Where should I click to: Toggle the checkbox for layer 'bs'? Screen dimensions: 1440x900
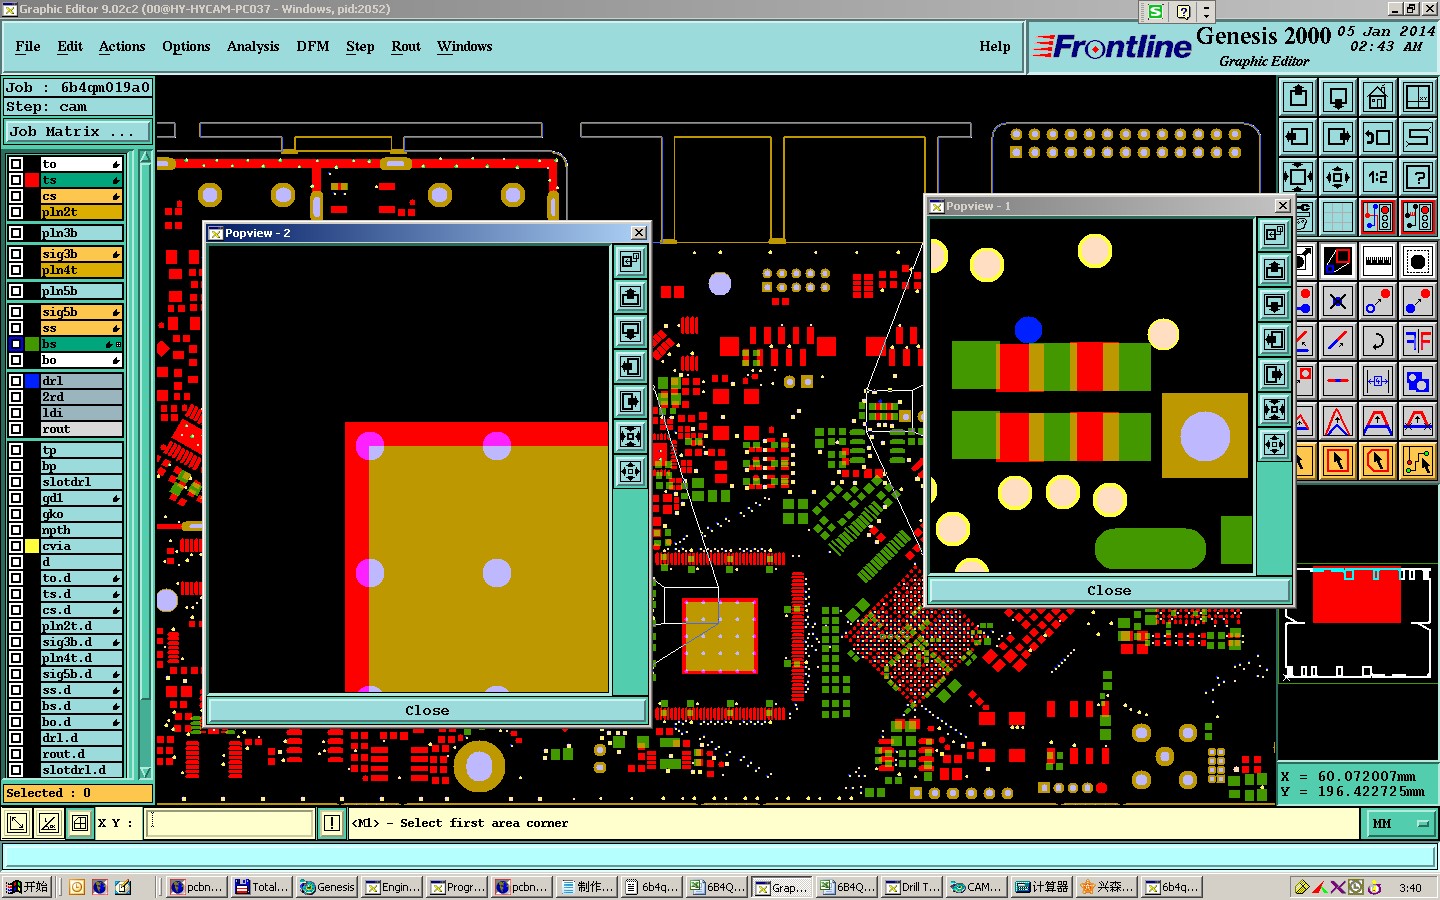[16, 344]
